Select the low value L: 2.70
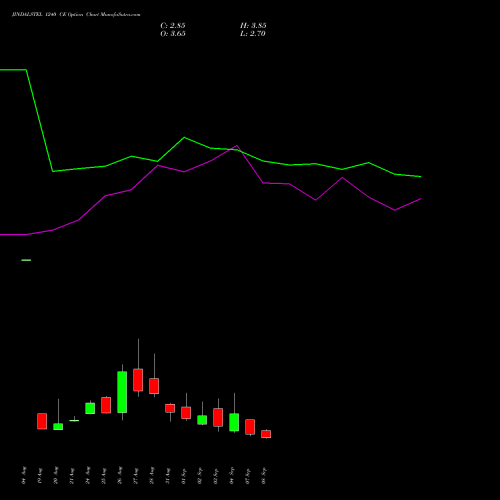500x500 pixels. [253, 34]
